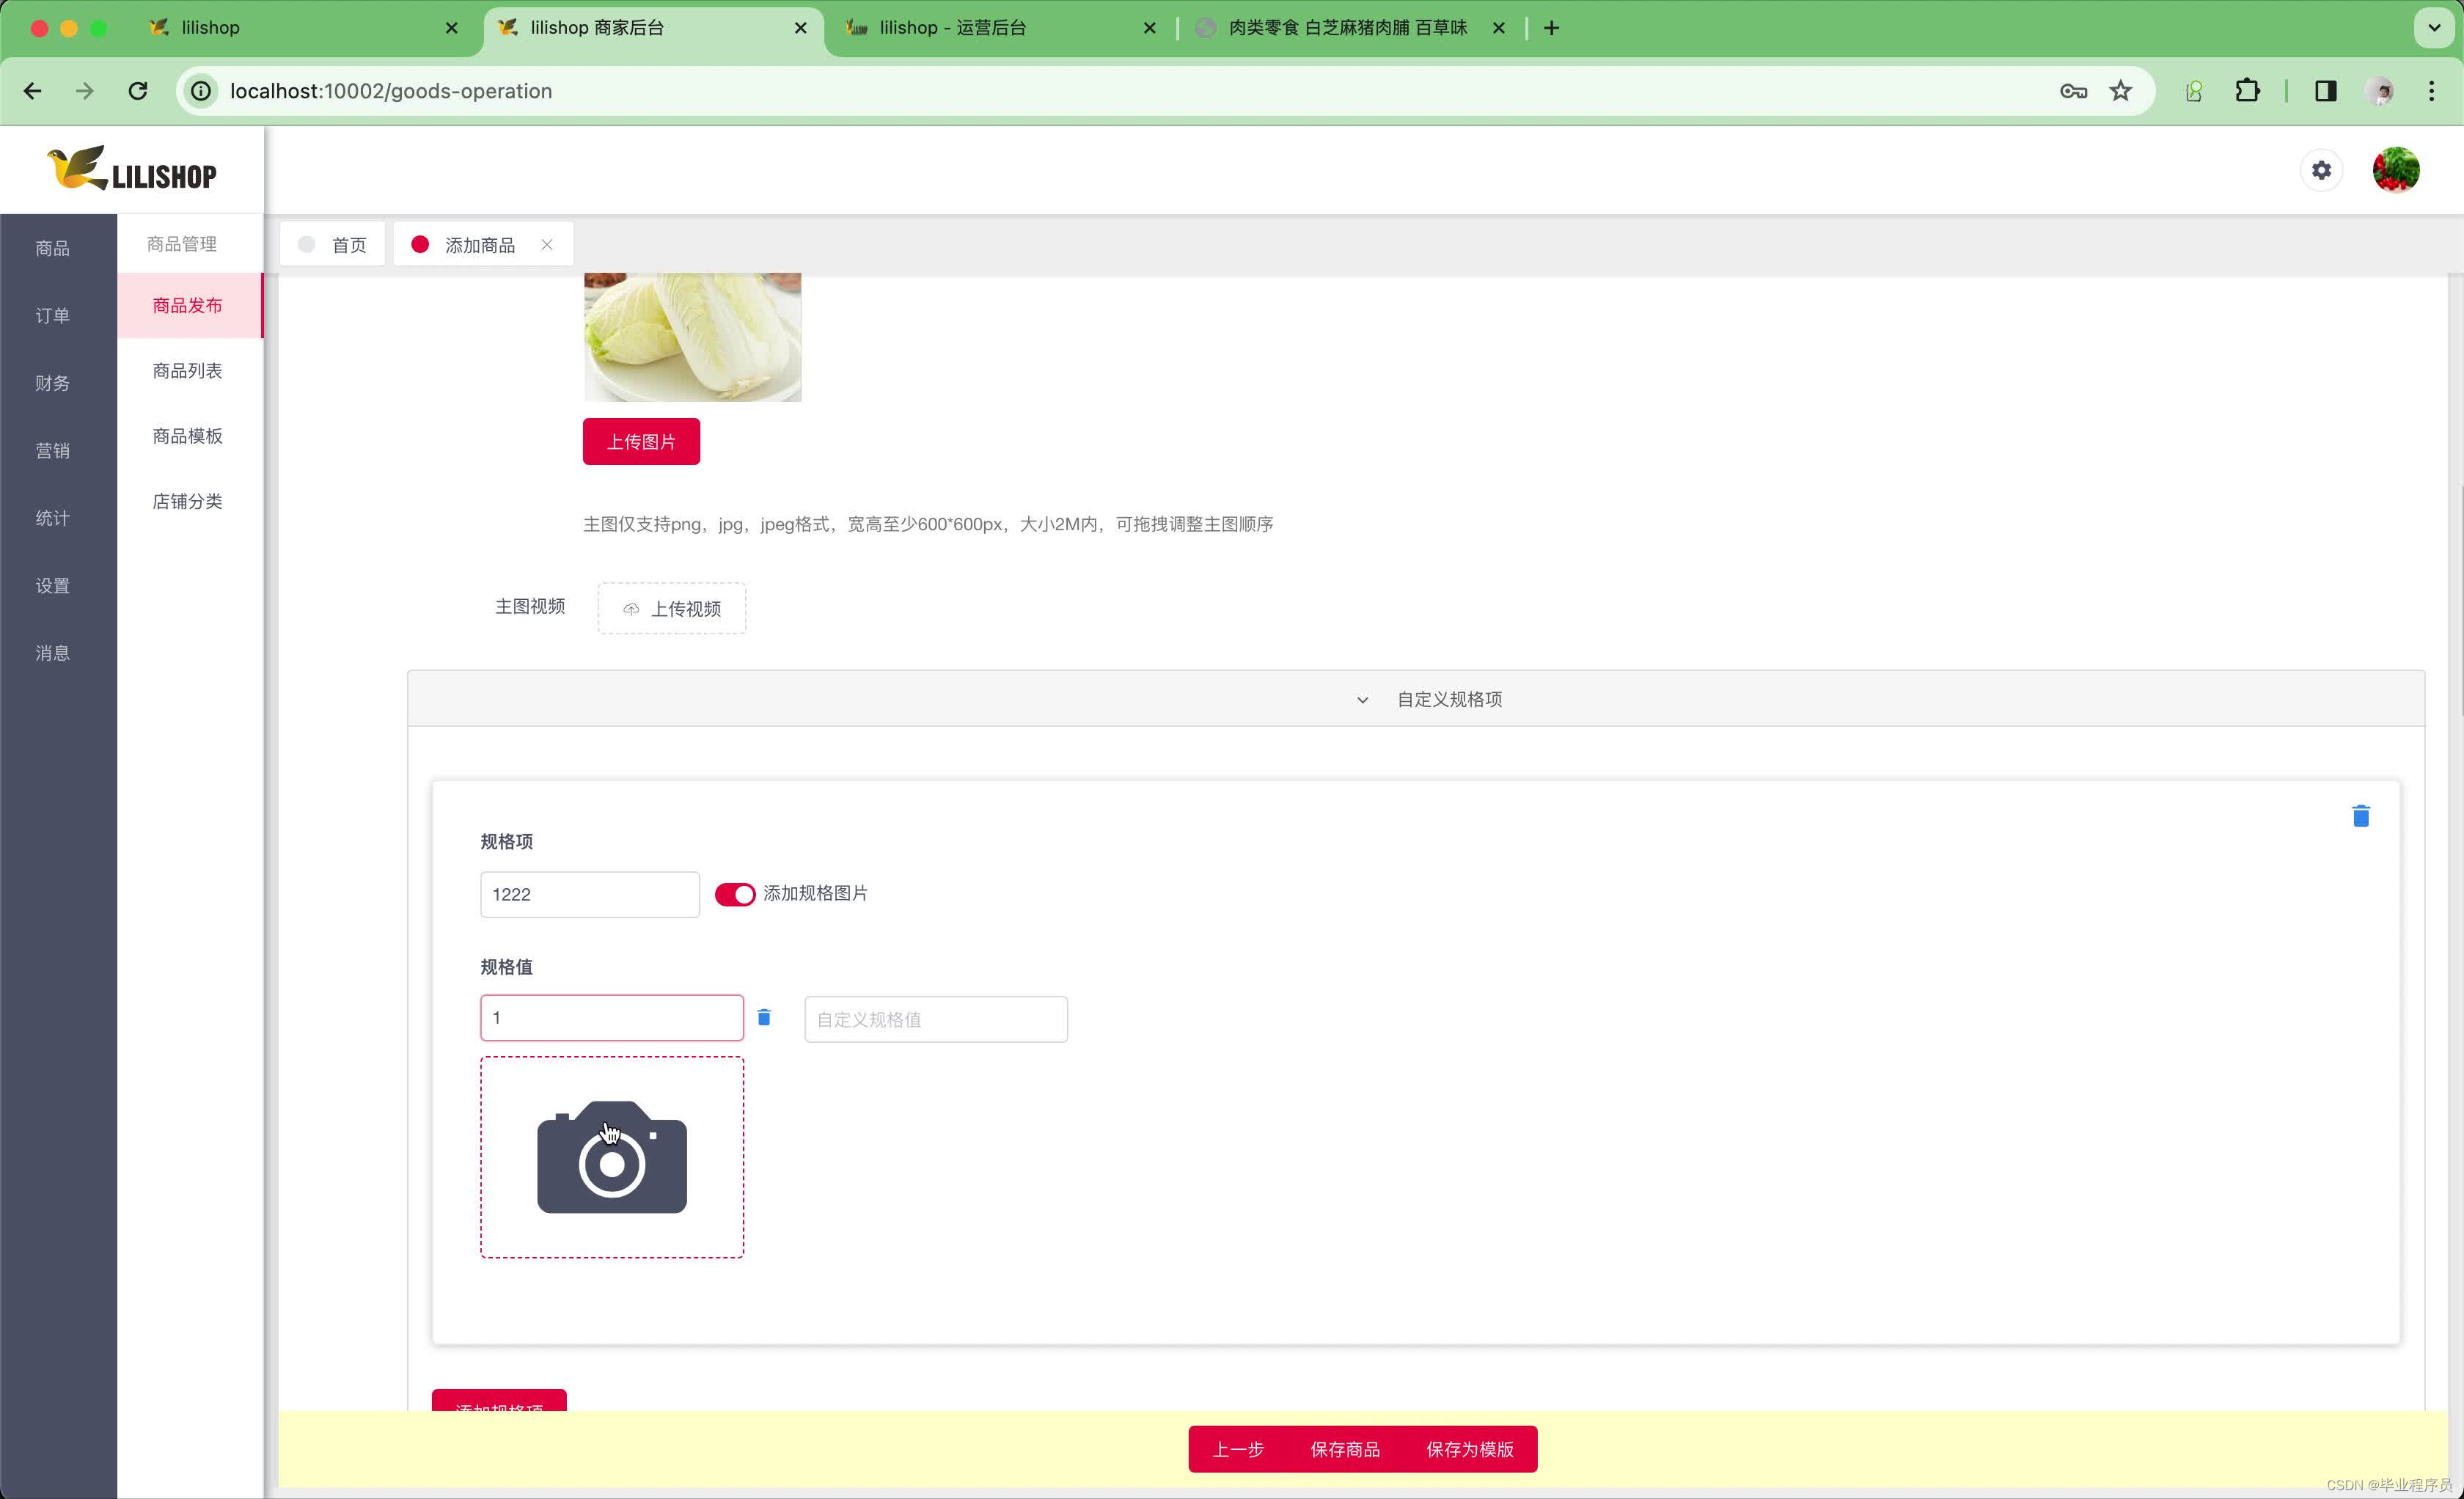
Task: Click the browser address bar URL
Action: click(x=391, y=91)
